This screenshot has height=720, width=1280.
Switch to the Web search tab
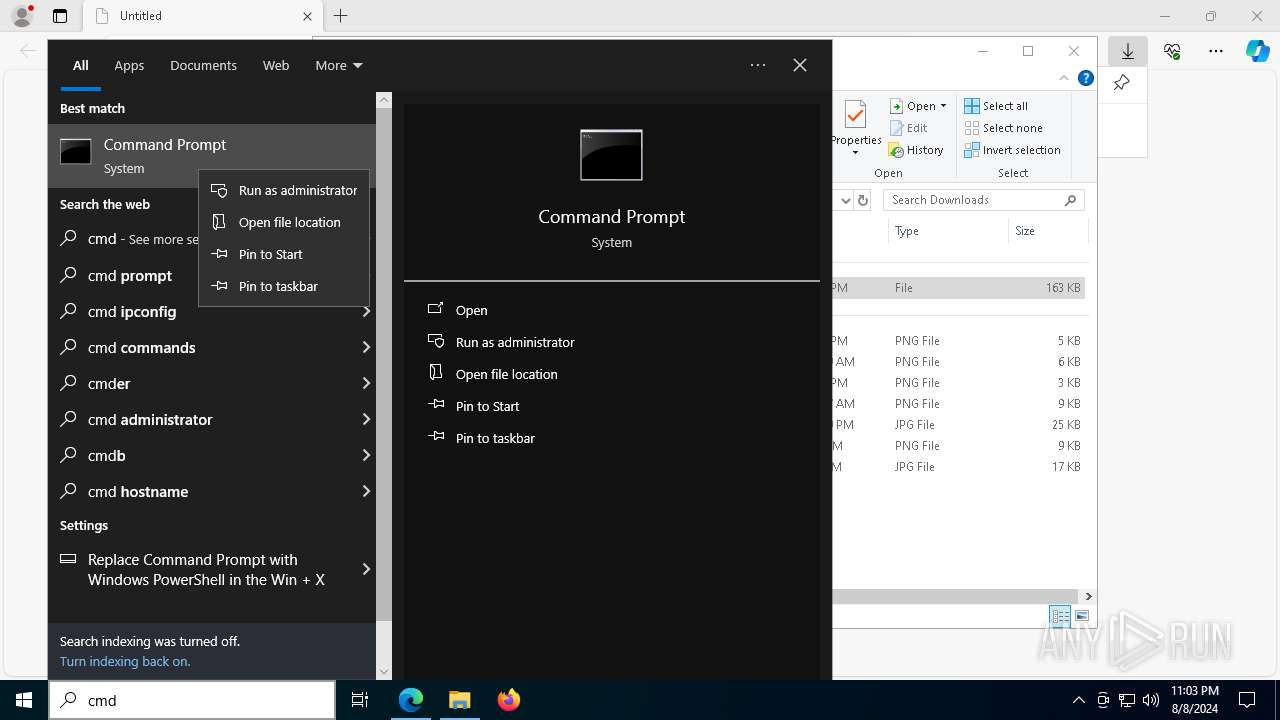pos(276,65)
